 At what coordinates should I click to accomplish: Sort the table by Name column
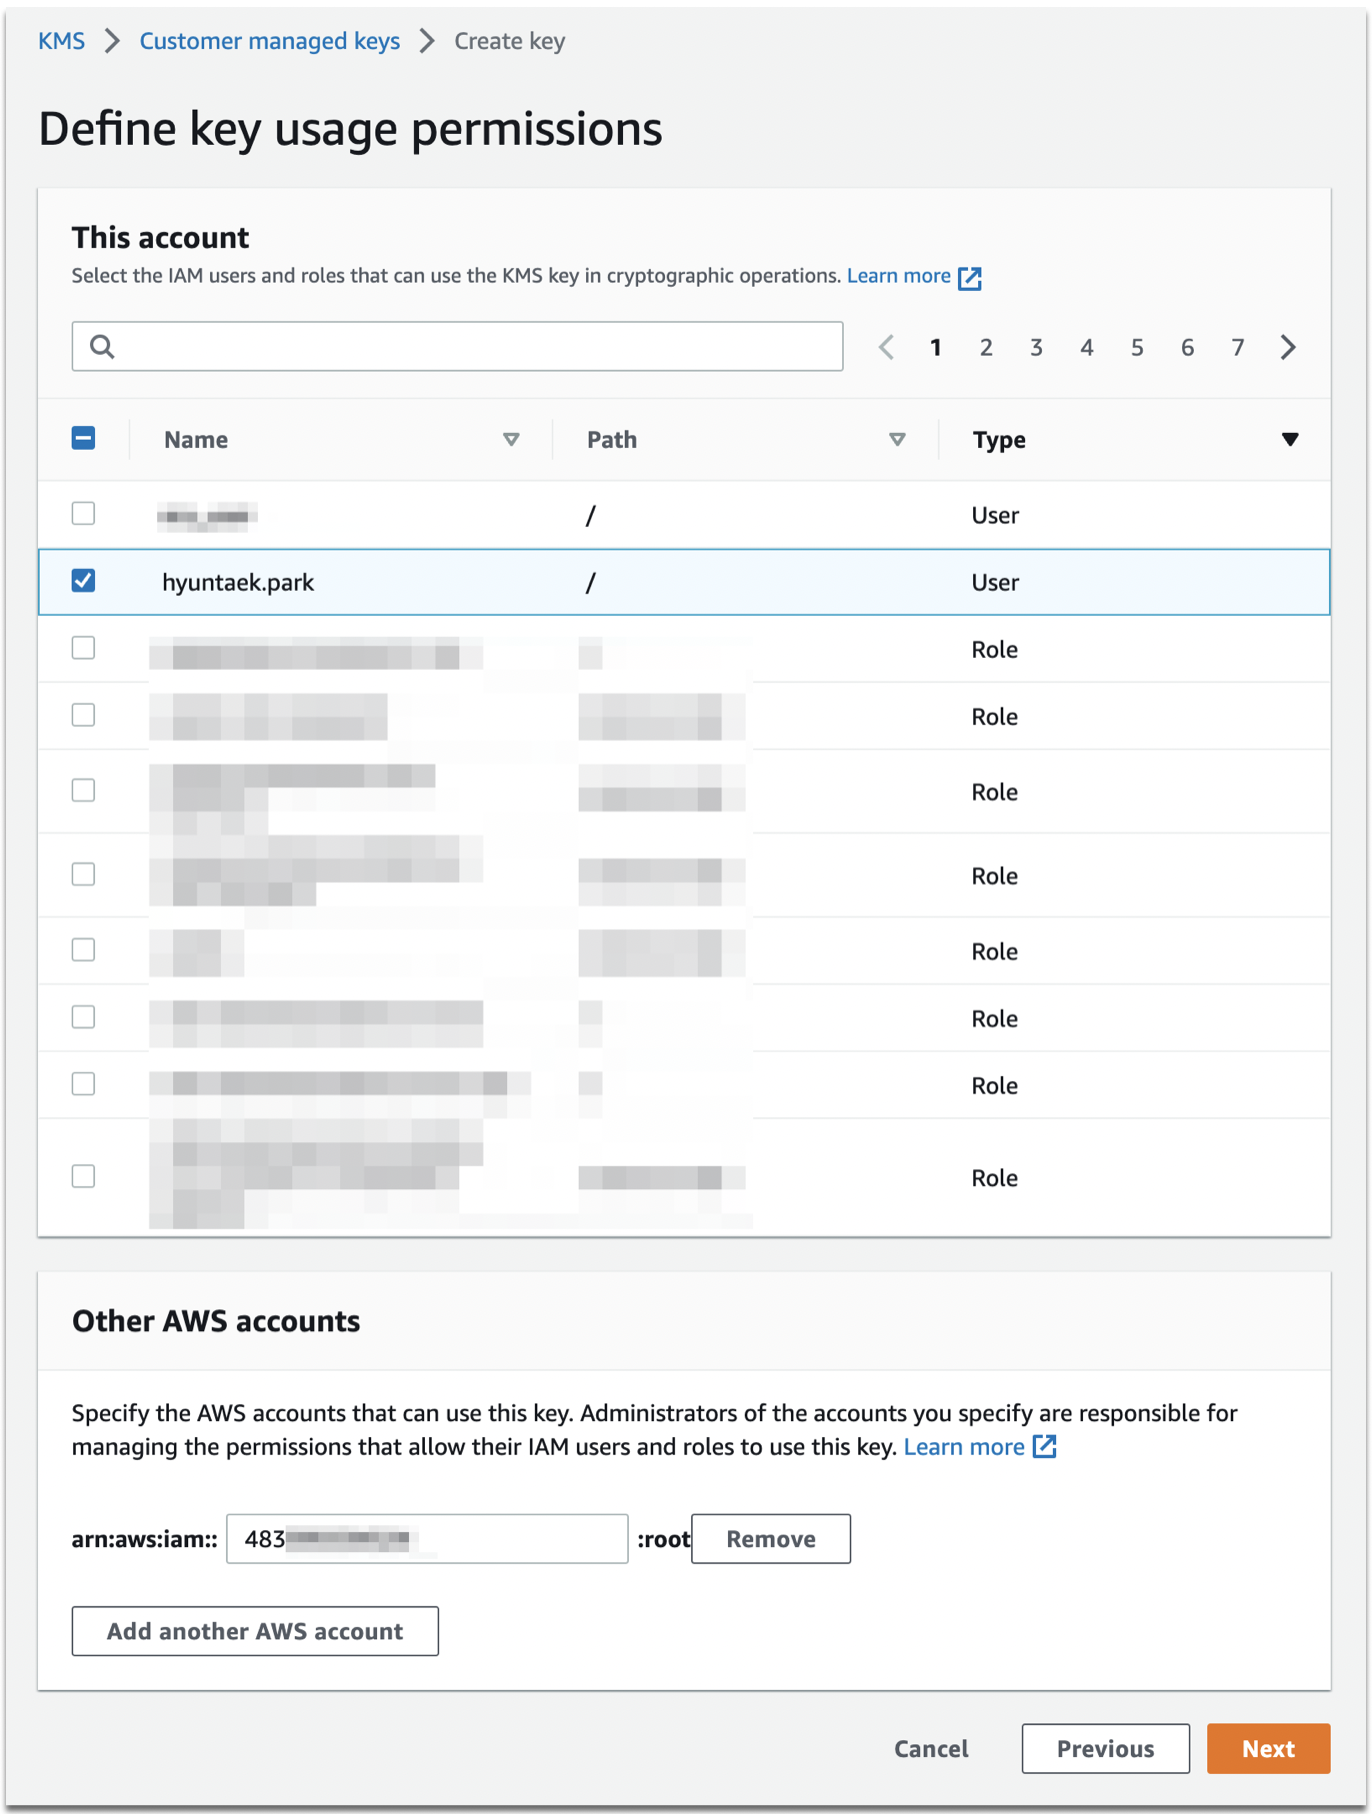(x=511, y=439)
